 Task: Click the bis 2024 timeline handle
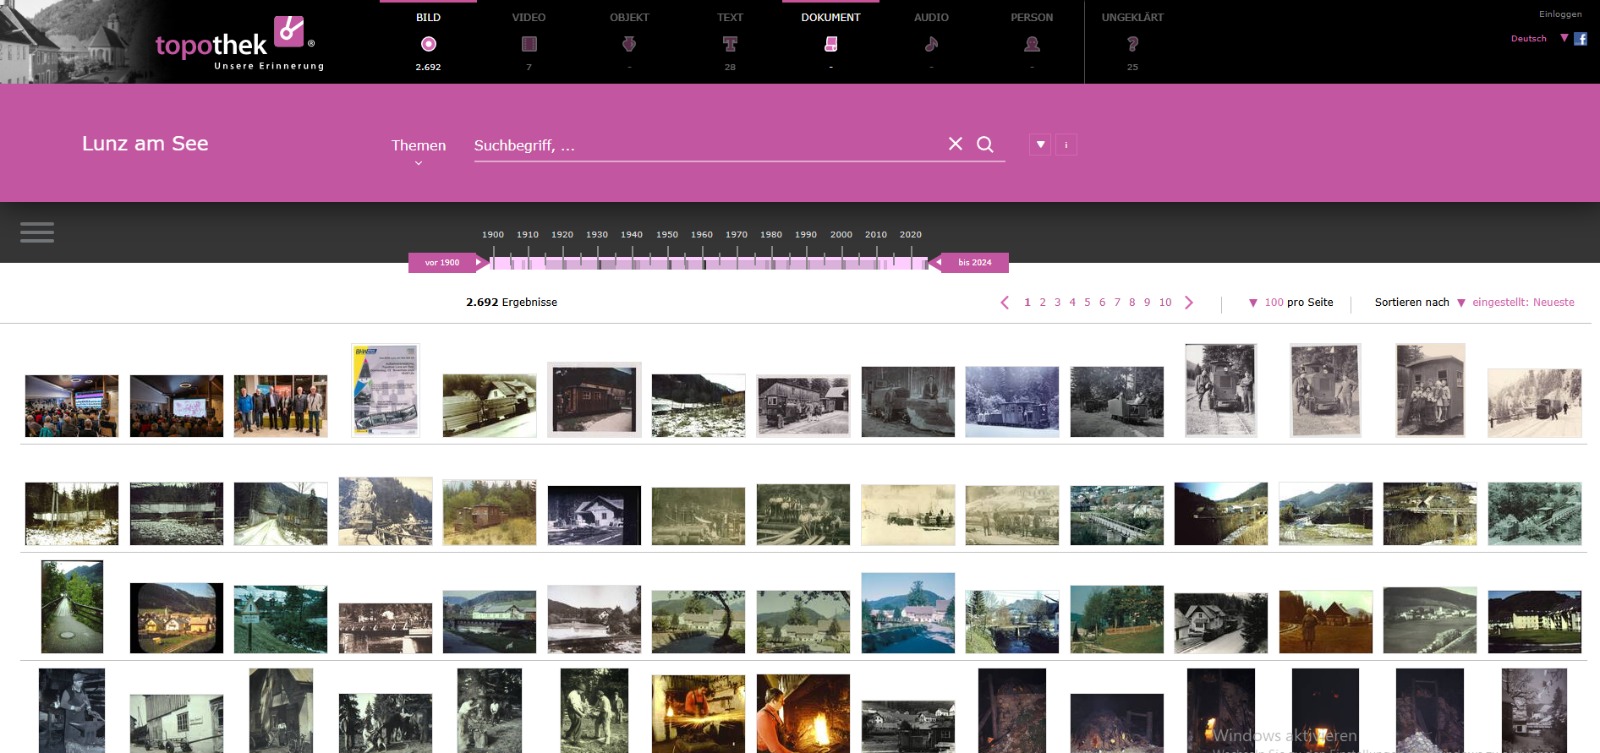point(968,263)
